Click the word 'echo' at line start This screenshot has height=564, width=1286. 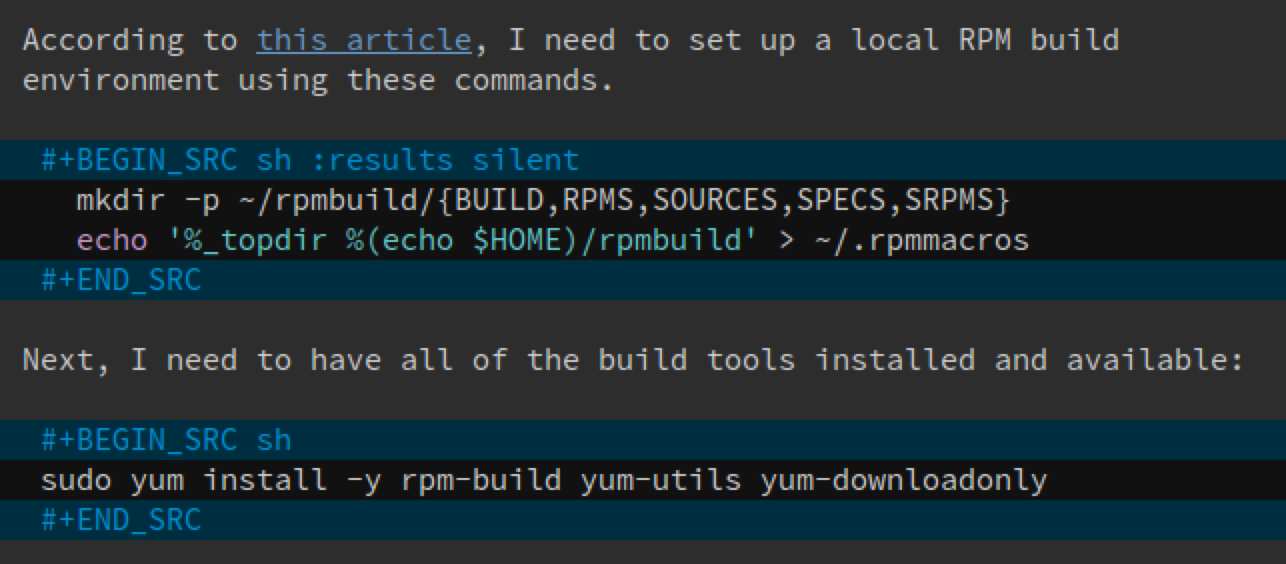112,241
